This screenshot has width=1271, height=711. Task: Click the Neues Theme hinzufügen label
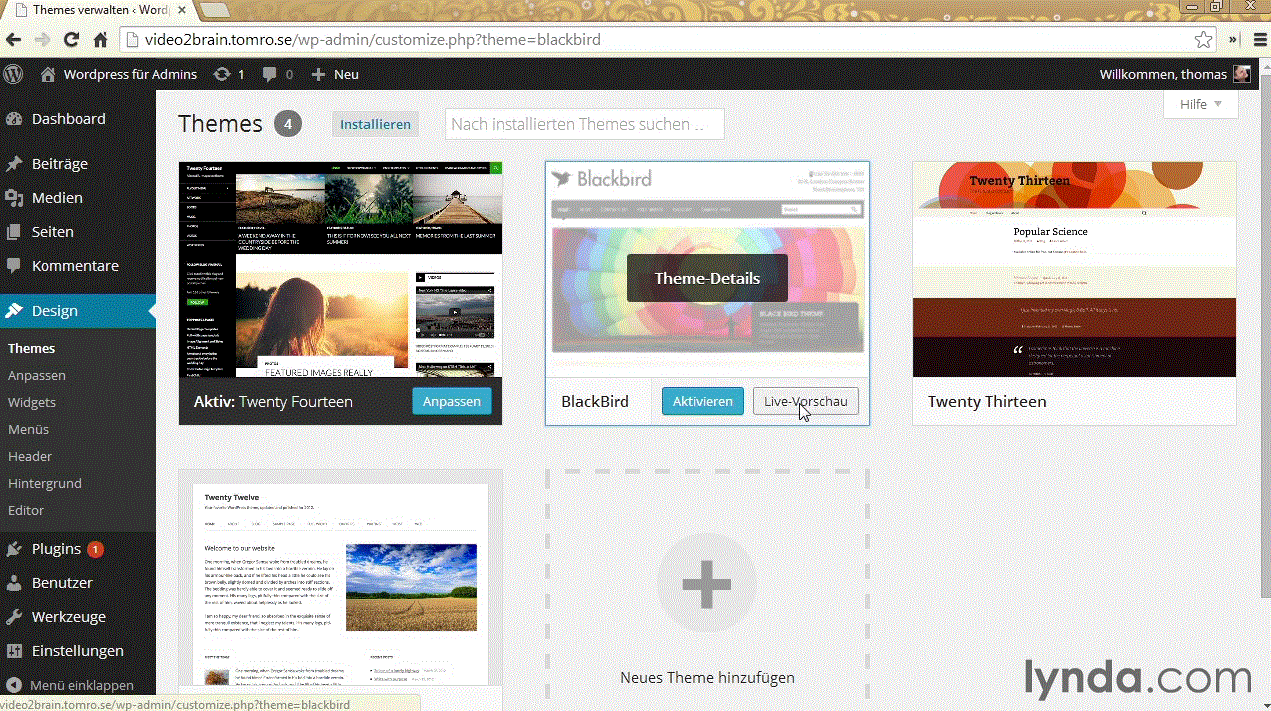(x=707, y=677)
